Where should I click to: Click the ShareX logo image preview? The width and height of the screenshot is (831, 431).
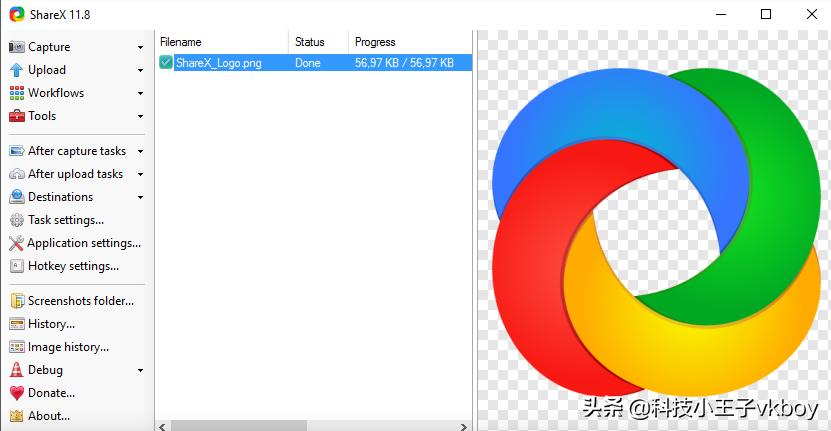(x=656, y=232)
